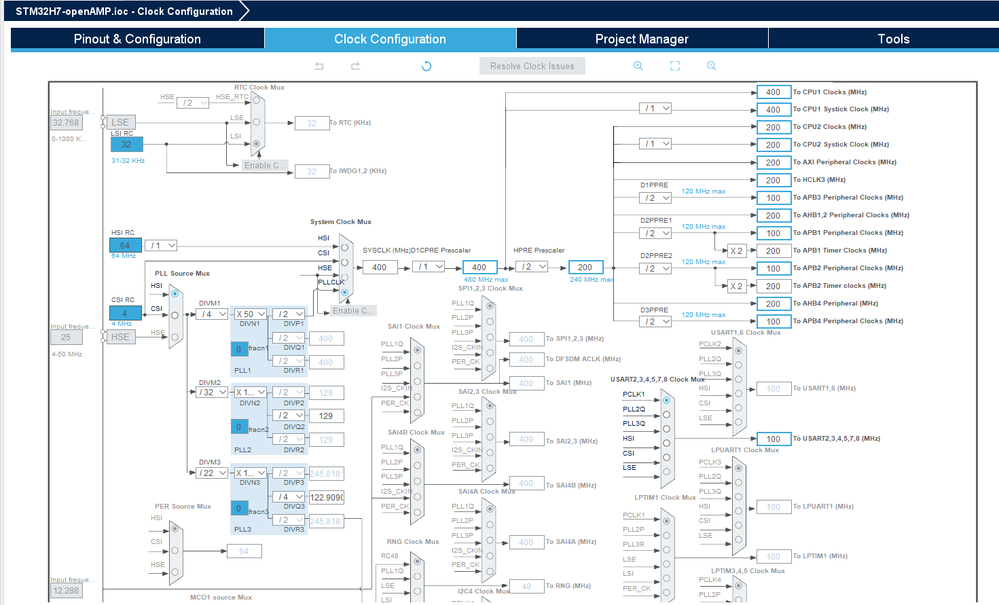Select HSE in PLL Source Mux

[x=175, y=337]
